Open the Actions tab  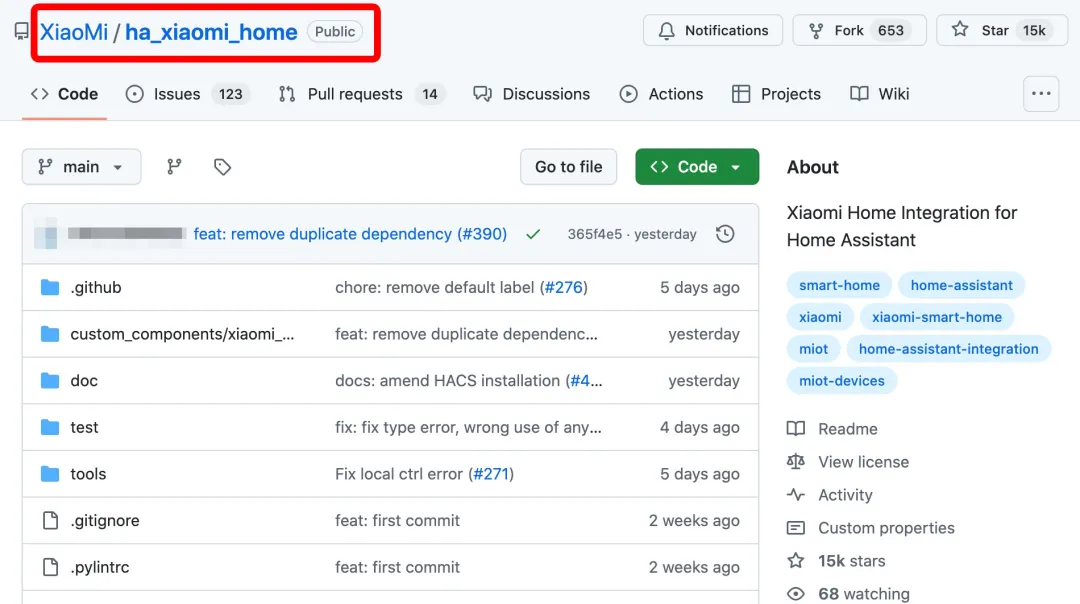pyautogui.click(x=661, y=94)
